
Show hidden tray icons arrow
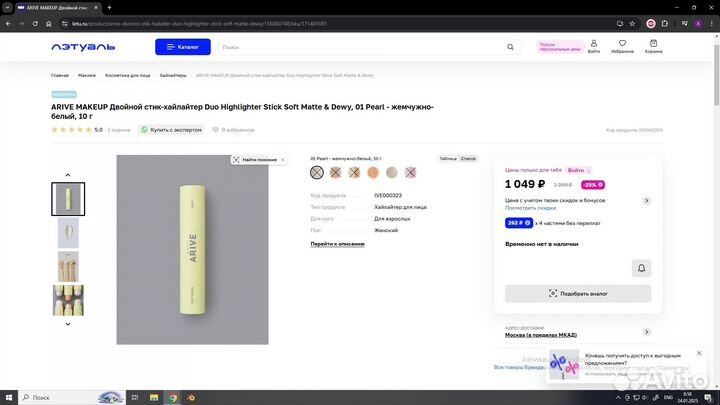tap(618, 397)
